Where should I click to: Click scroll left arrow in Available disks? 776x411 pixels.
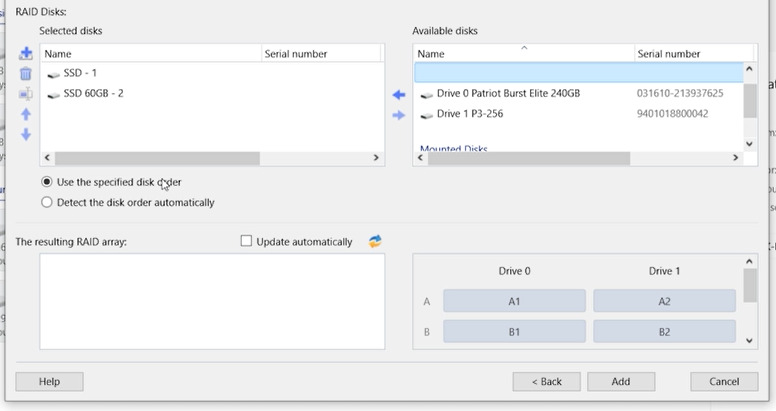coord(420,158)
